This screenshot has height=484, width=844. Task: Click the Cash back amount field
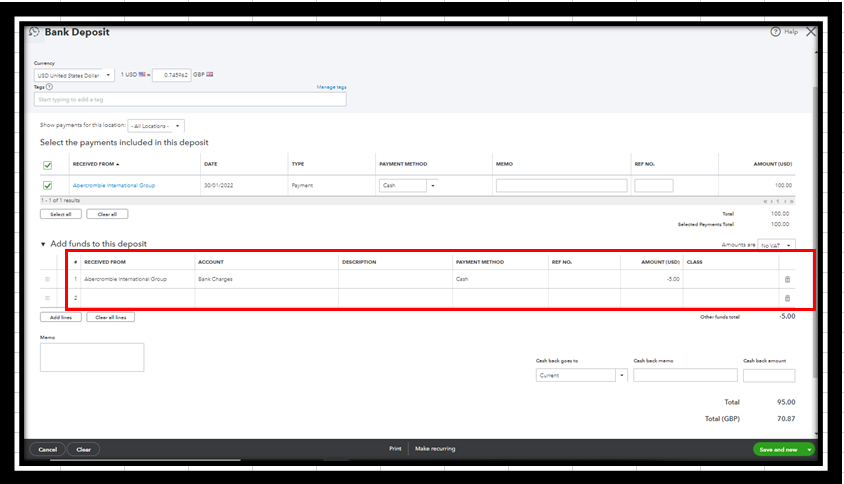[x=769, y=375]
